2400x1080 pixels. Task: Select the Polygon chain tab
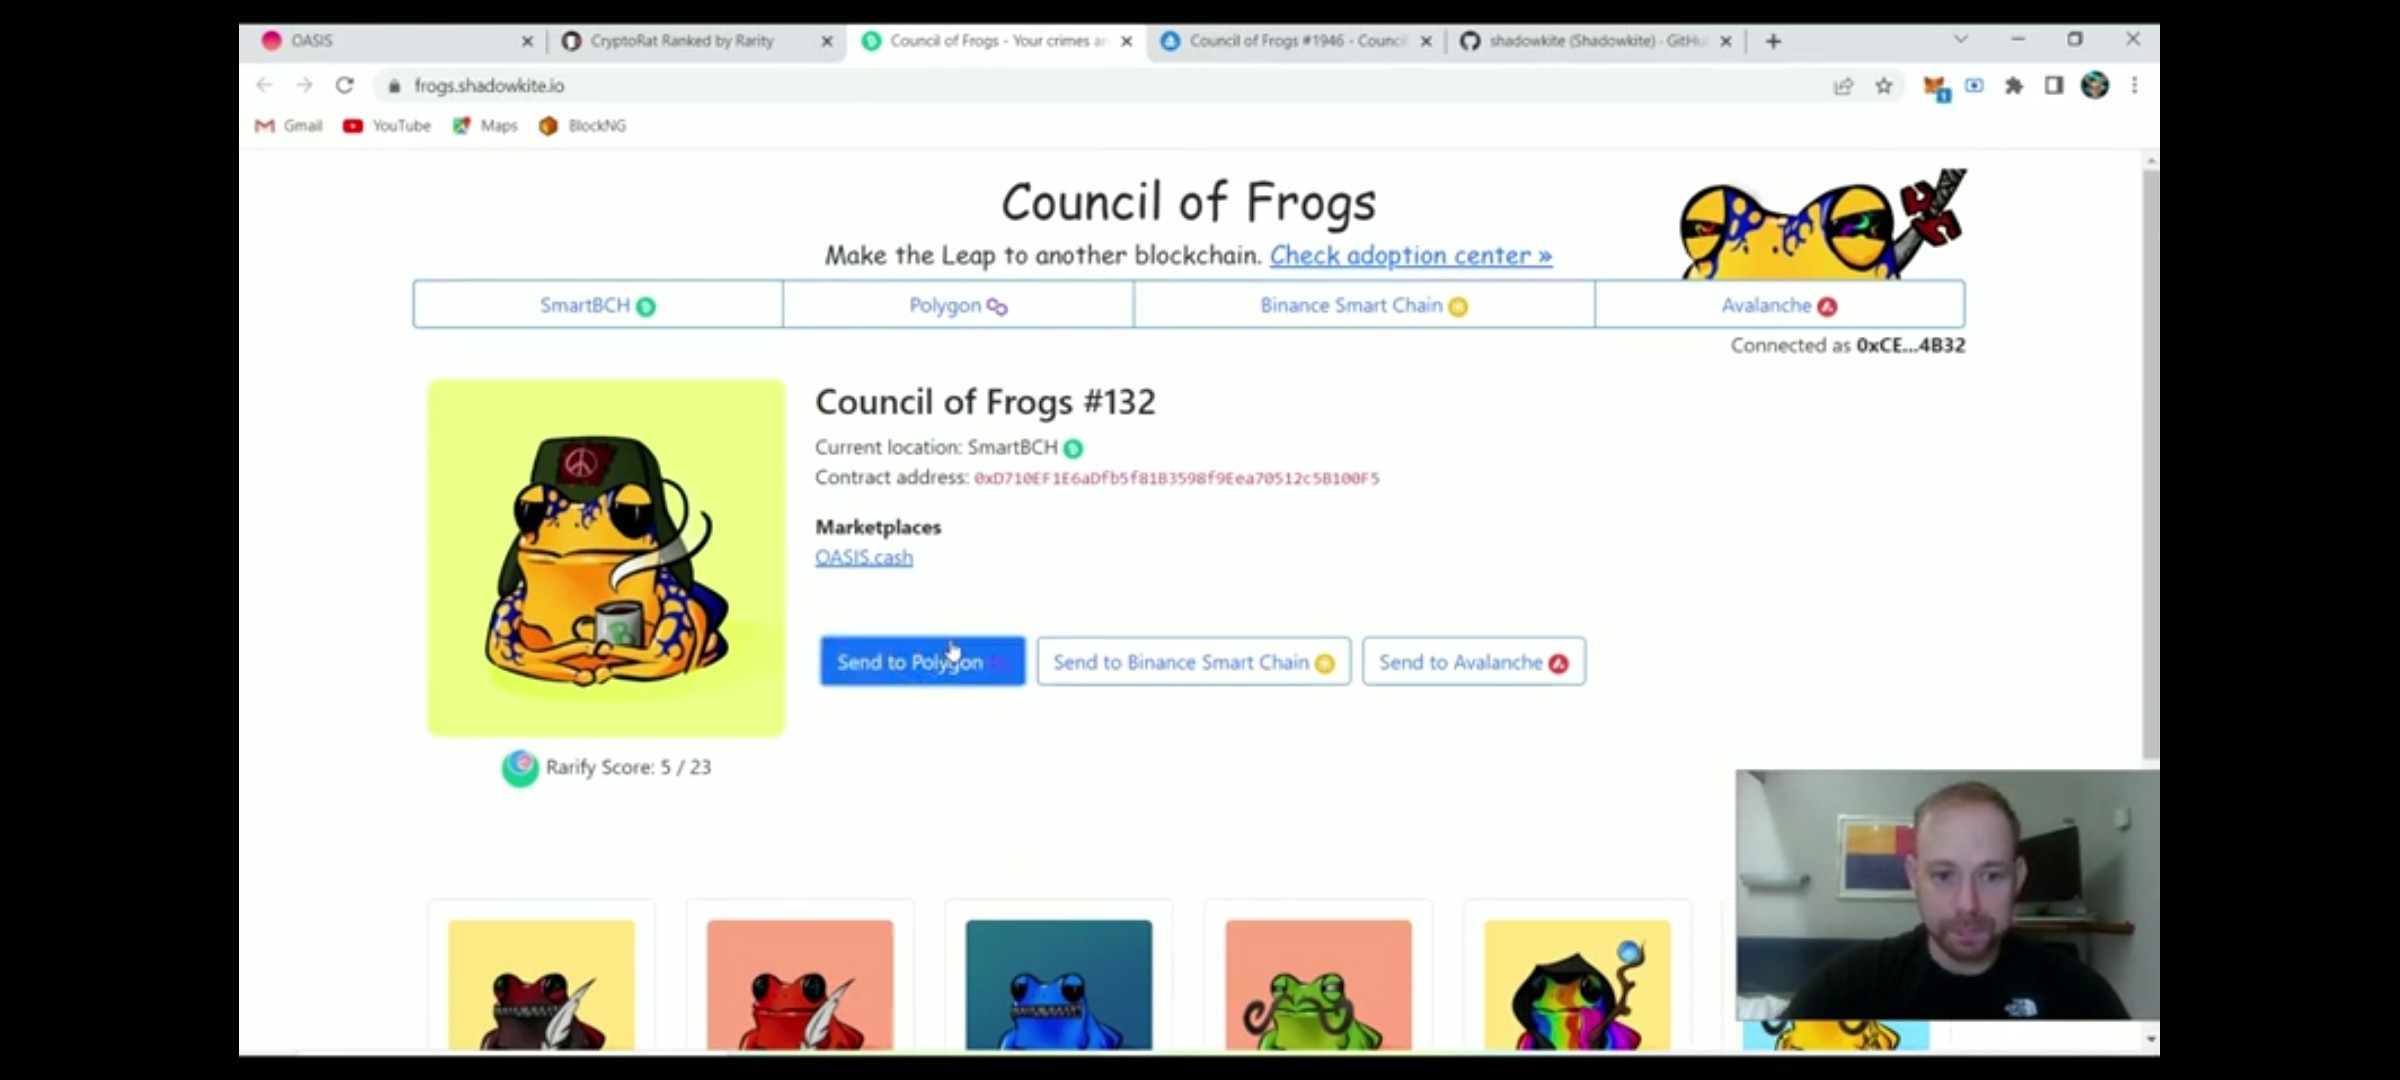(x=958, y=305)
